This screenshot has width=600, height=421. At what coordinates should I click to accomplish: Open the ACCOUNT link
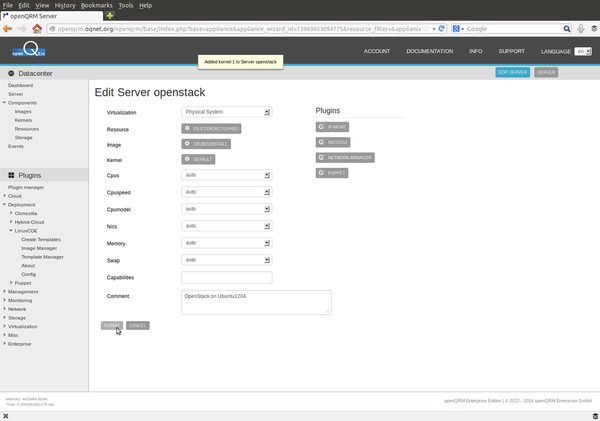point(377,51)
